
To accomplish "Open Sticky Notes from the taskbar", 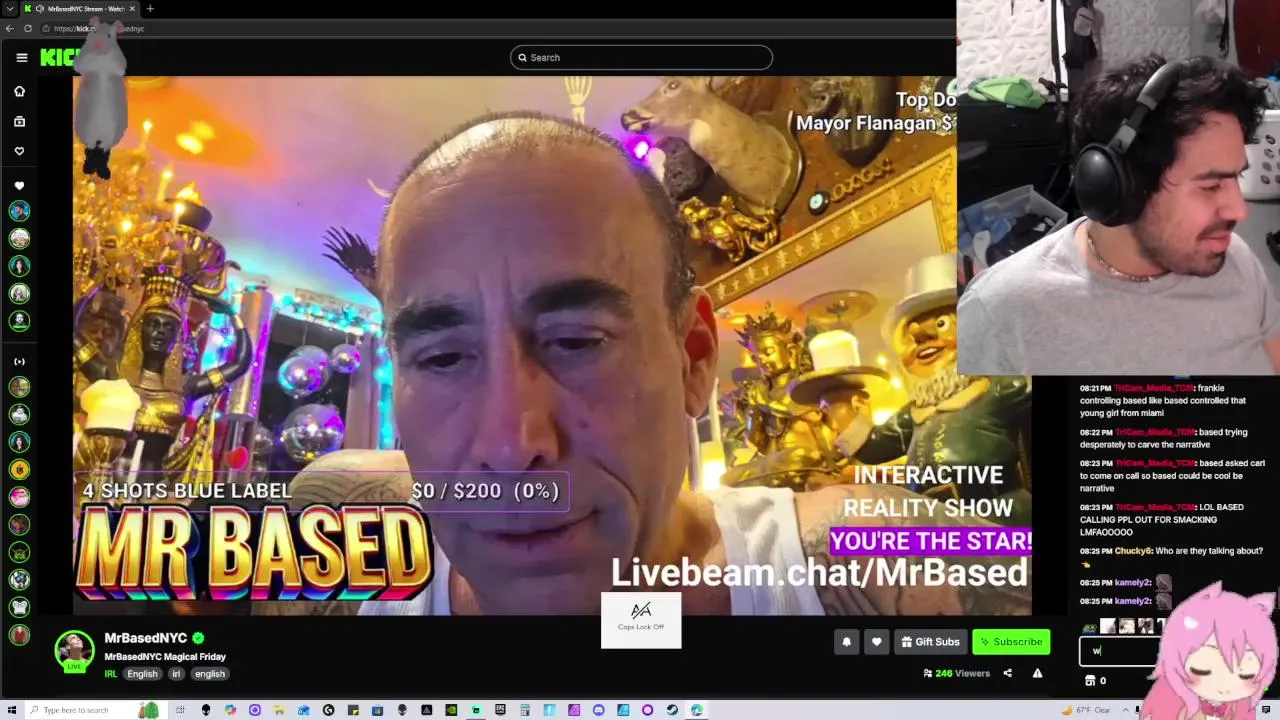I will point(353,710).
